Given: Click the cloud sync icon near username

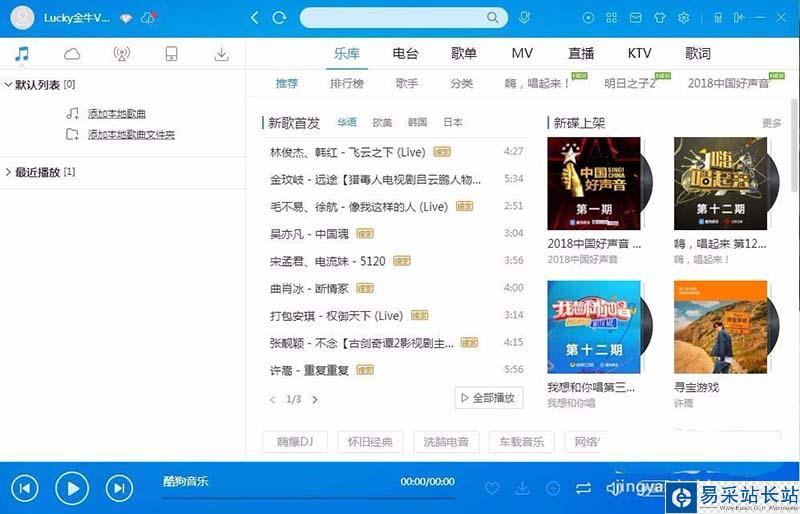Looking at the screenshot, I should [148, 18].
